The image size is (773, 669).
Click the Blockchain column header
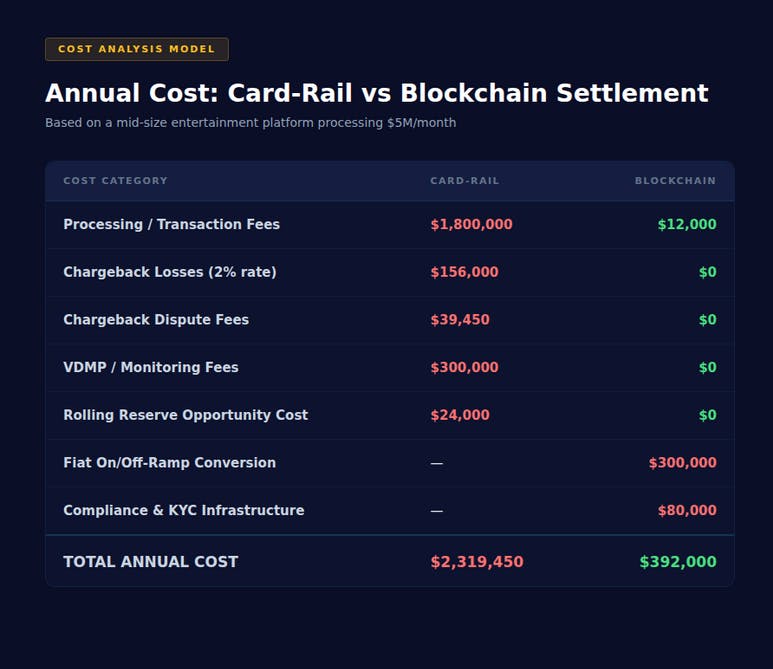[675, 181]
